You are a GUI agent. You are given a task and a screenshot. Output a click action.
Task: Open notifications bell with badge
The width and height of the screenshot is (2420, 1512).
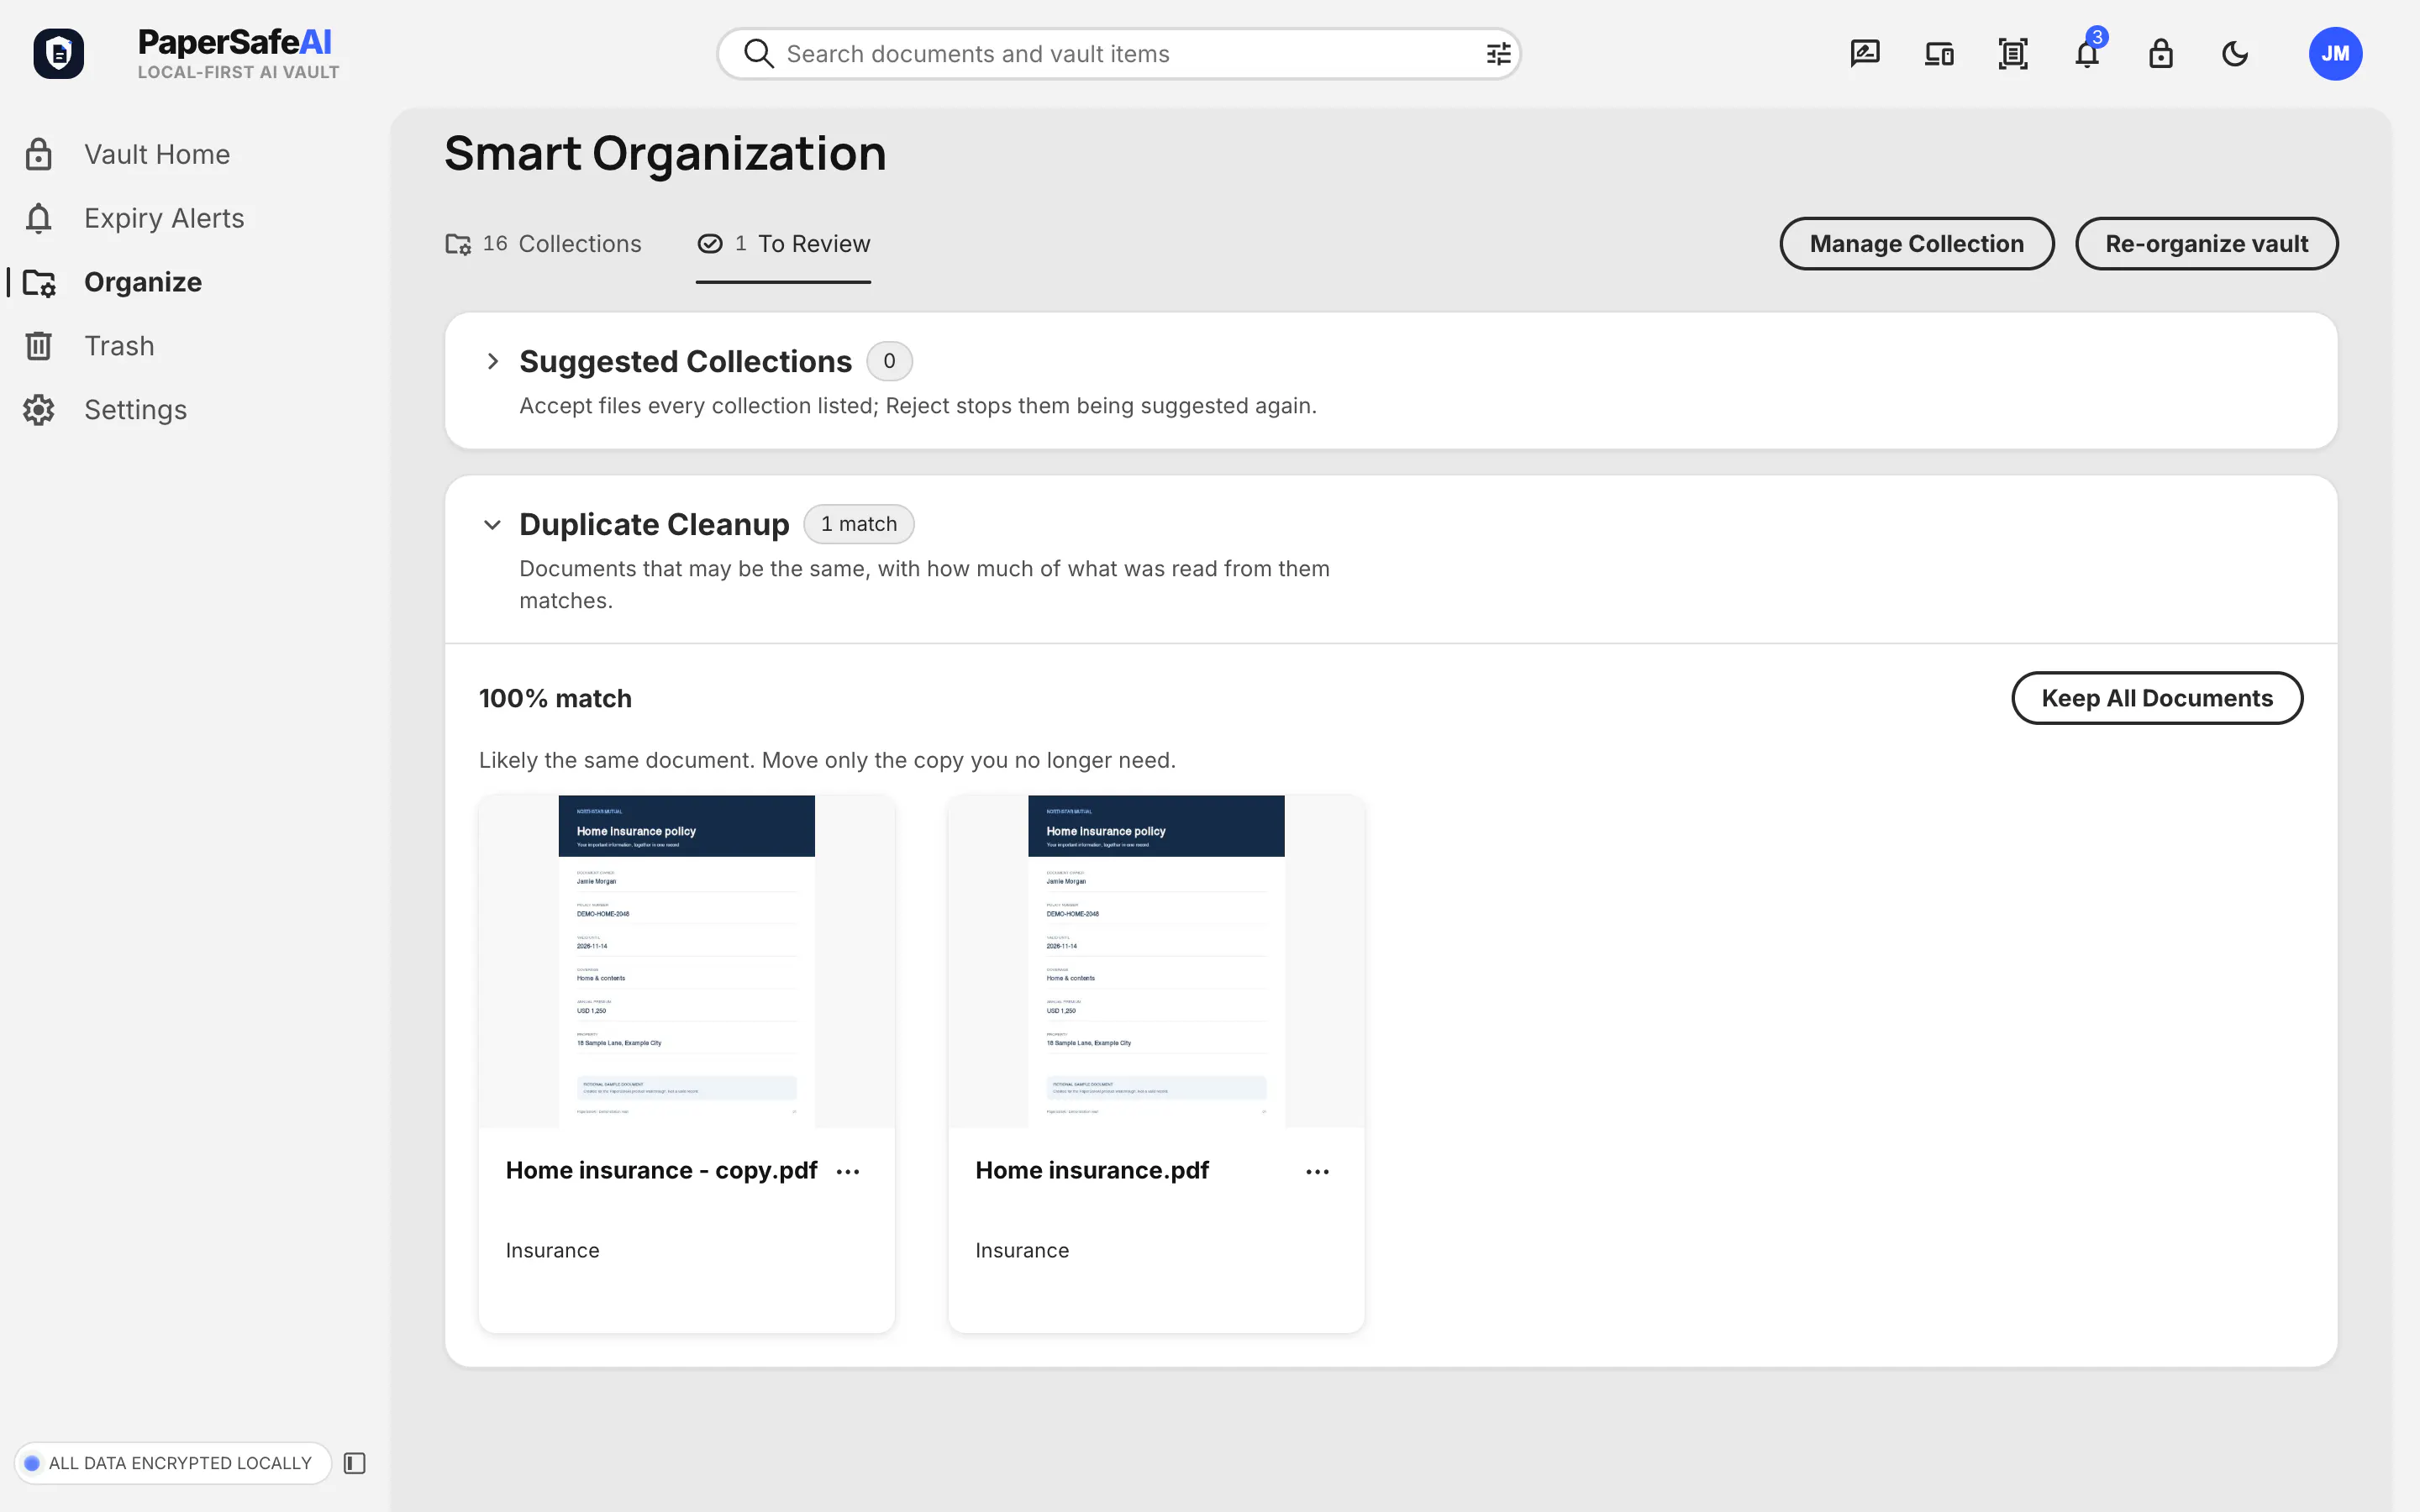coord(2087,52)
